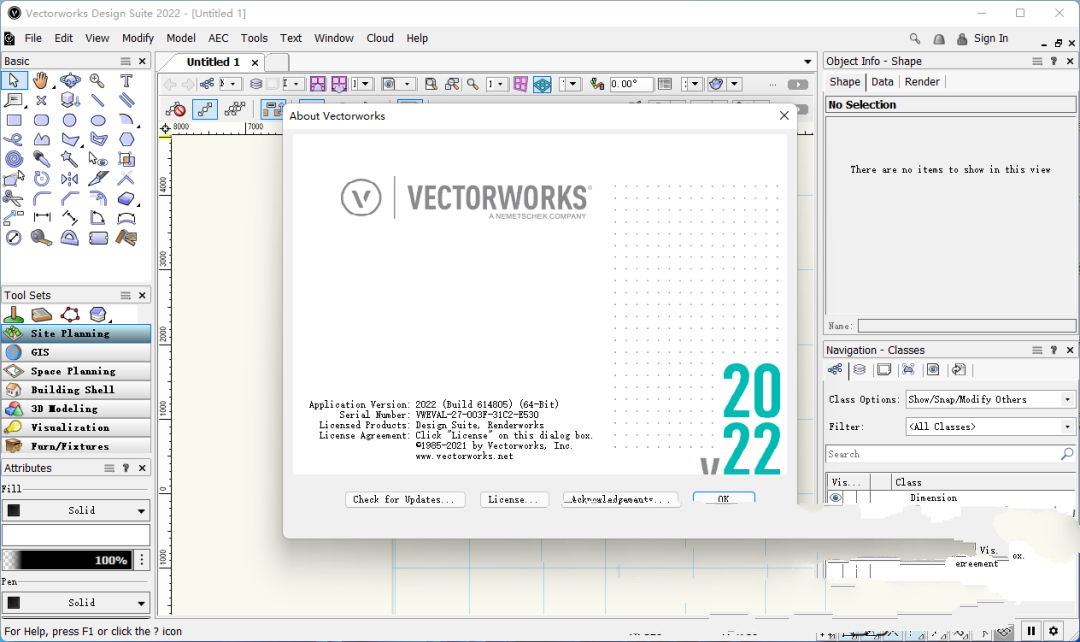Click the Pen color swatch box
Viewport: 1080px width, 642px height.
coord(14,603)
